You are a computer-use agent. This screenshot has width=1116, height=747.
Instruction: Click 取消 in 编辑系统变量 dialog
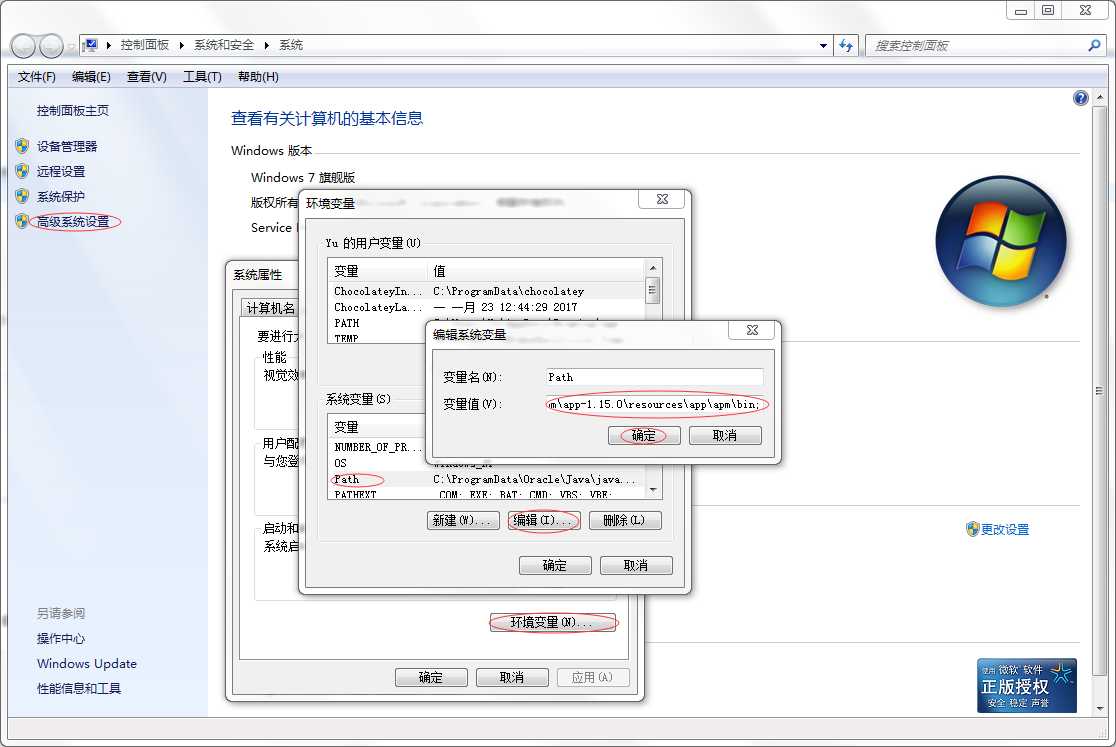725,435
